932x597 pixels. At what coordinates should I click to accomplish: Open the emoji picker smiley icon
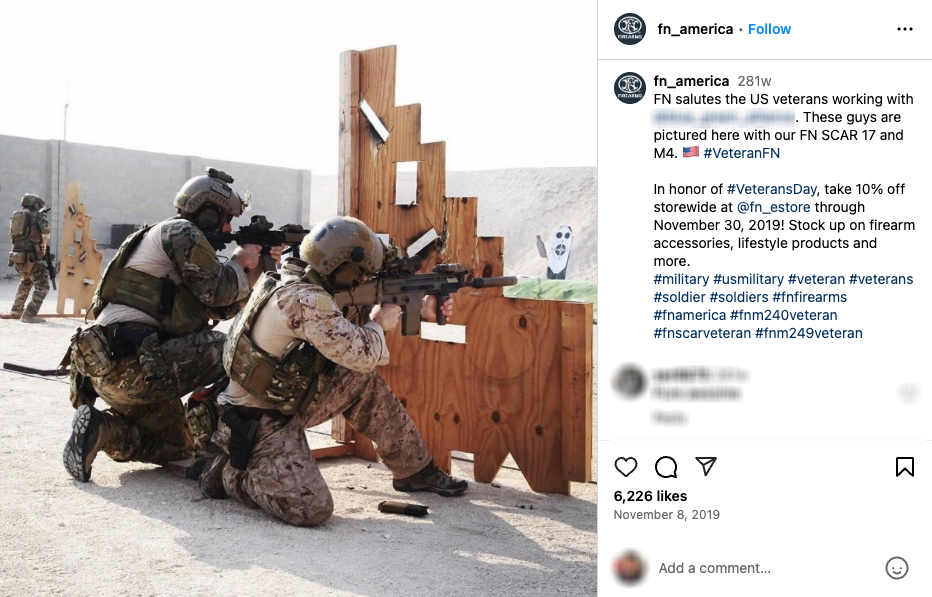pyautogui.click(x=896, y=568)
